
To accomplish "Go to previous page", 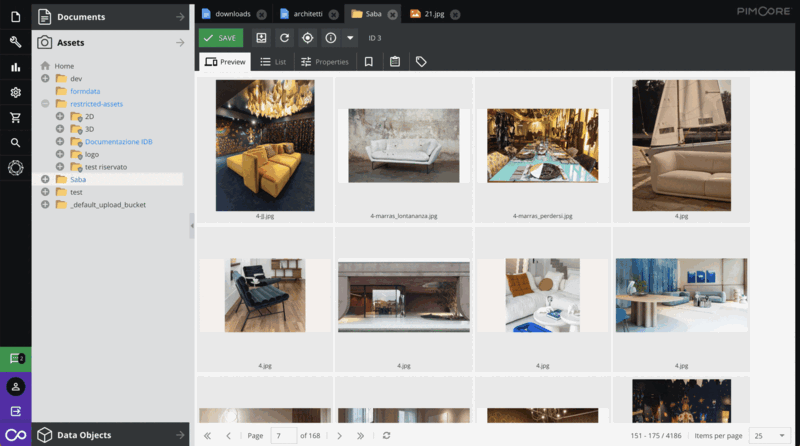I will tap(228, 436).
